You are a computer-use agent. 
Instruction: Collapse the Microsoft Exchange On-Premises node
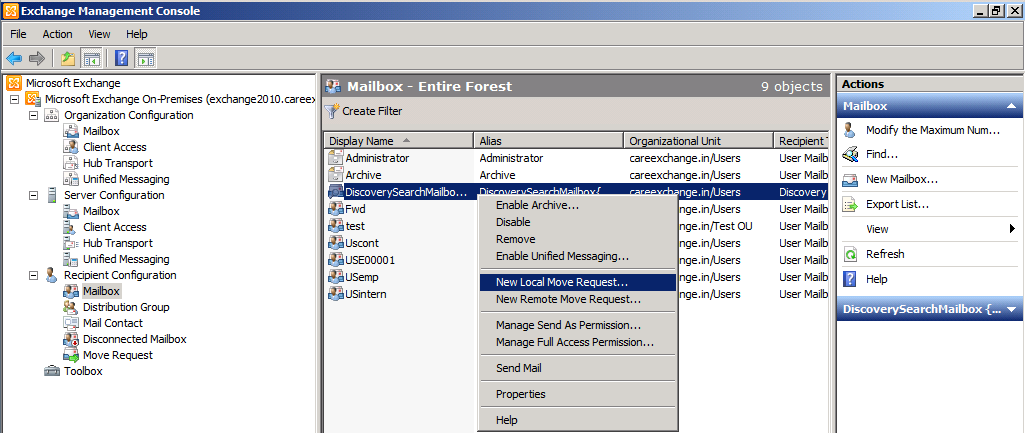click(14, 99)
